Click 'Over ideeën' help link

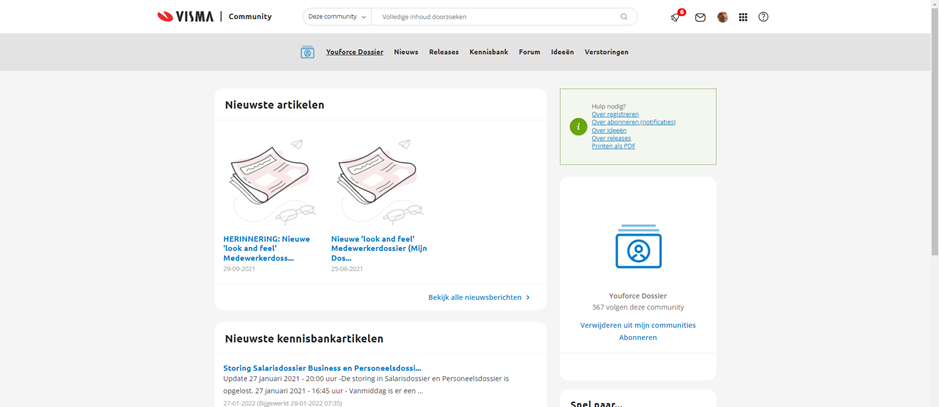click(609, 130)
